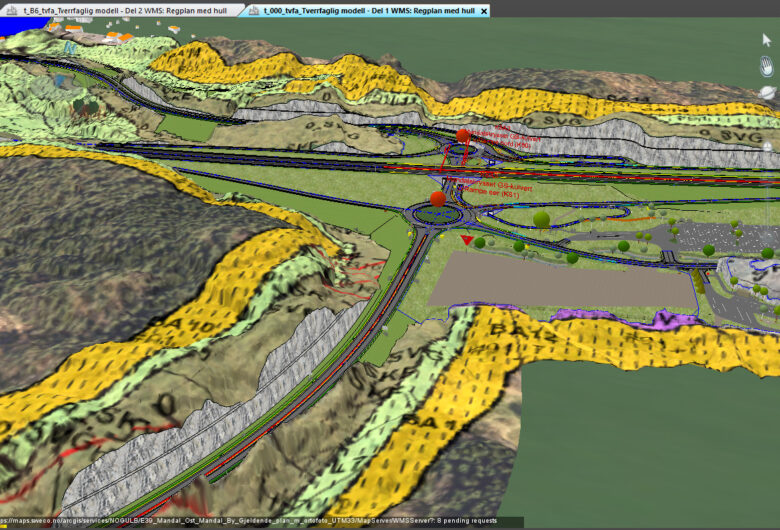Activate the arrow selection tool
780x530 pixels.
767,40
